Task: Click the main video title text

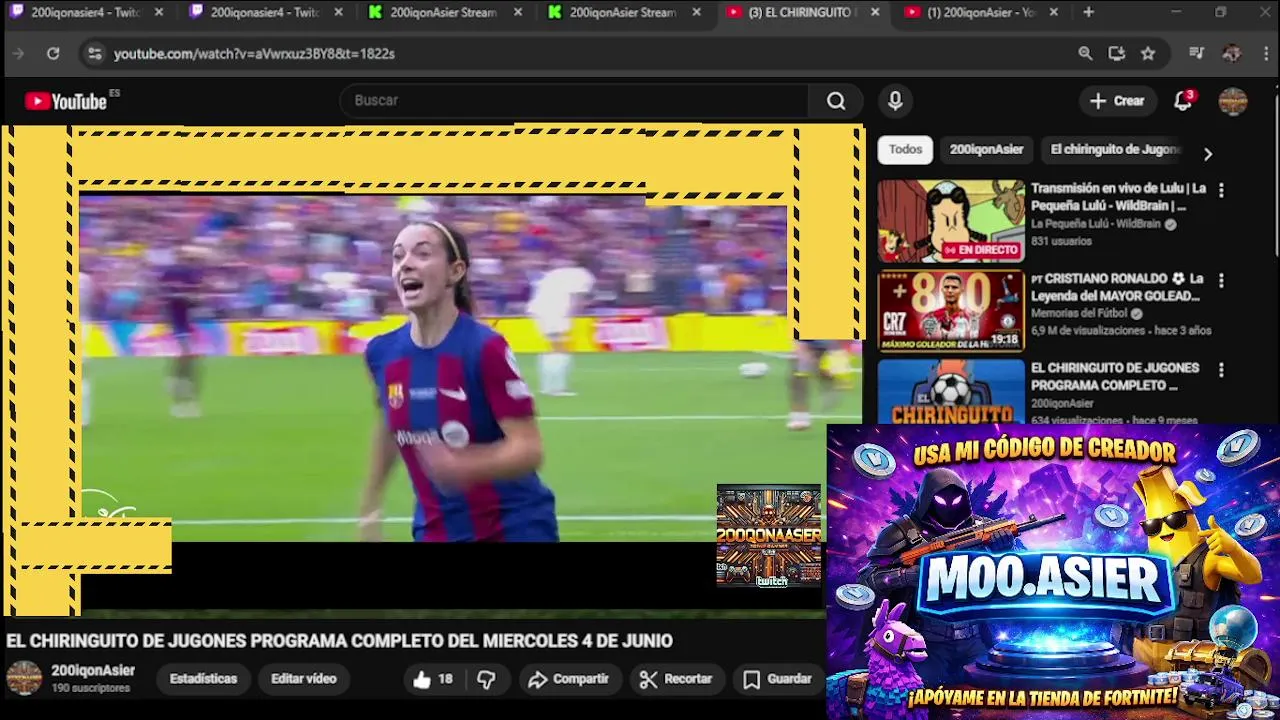Action: click(x=340, y=641)
